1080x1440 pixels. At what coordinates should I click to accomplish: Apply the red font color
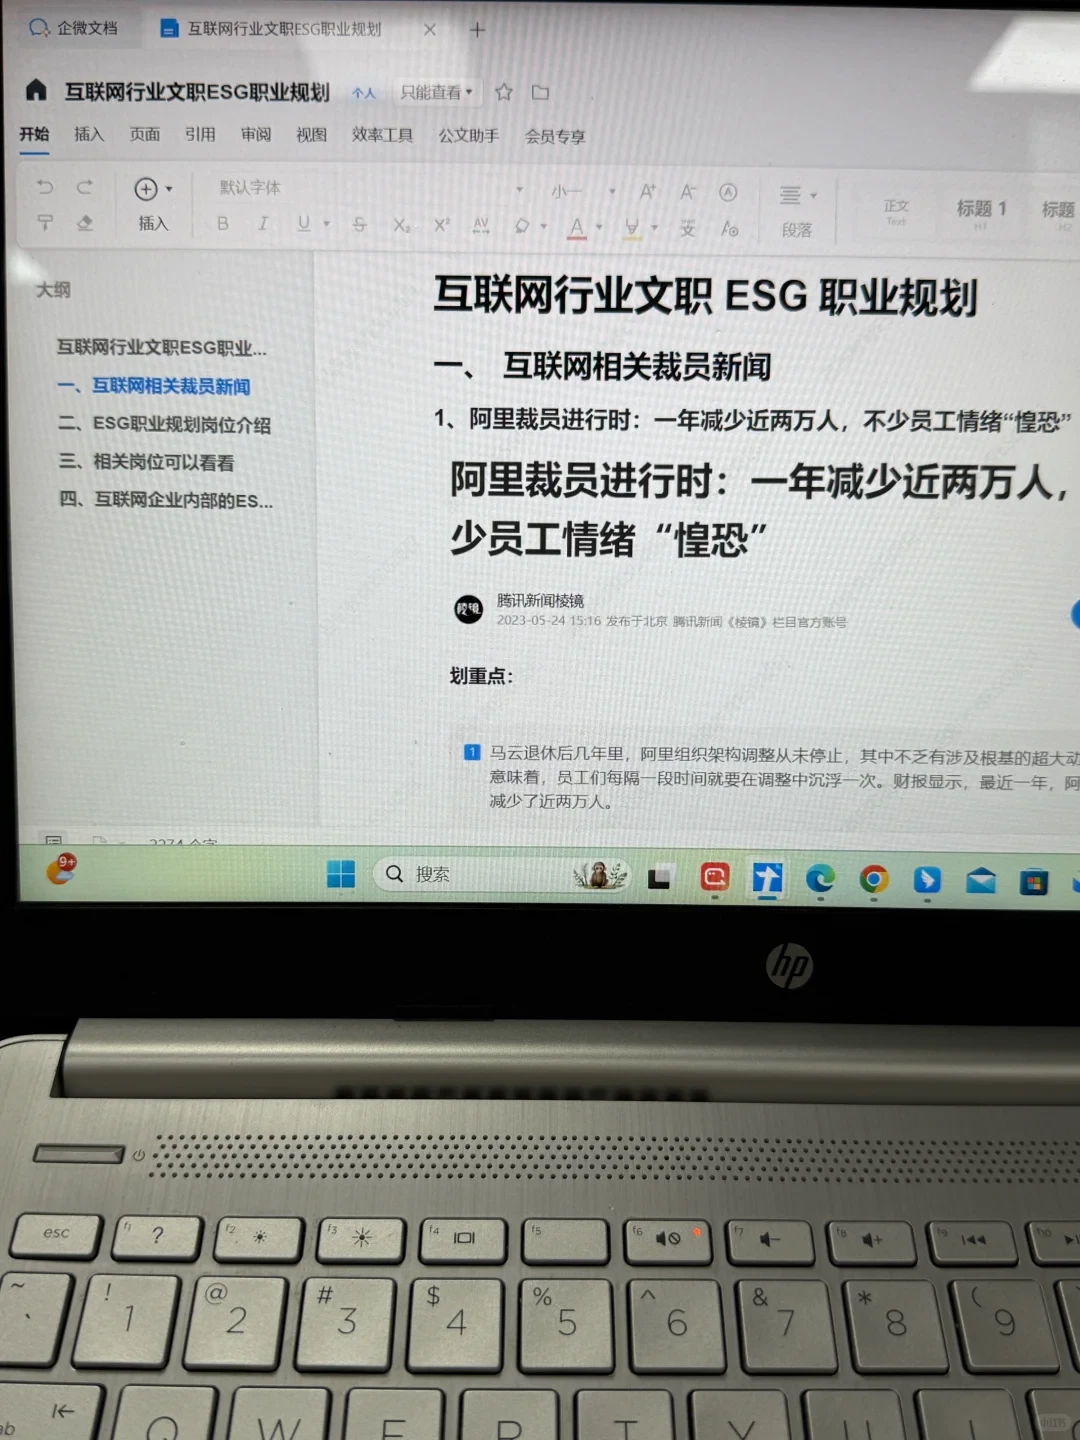(x=577, y=229)
